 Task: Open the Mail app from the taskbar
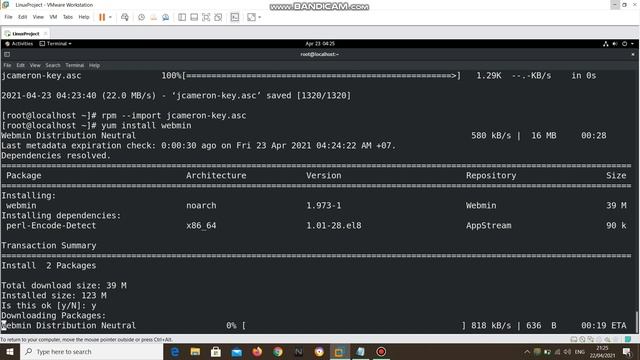pyautogui.click(x=237, y=351)
